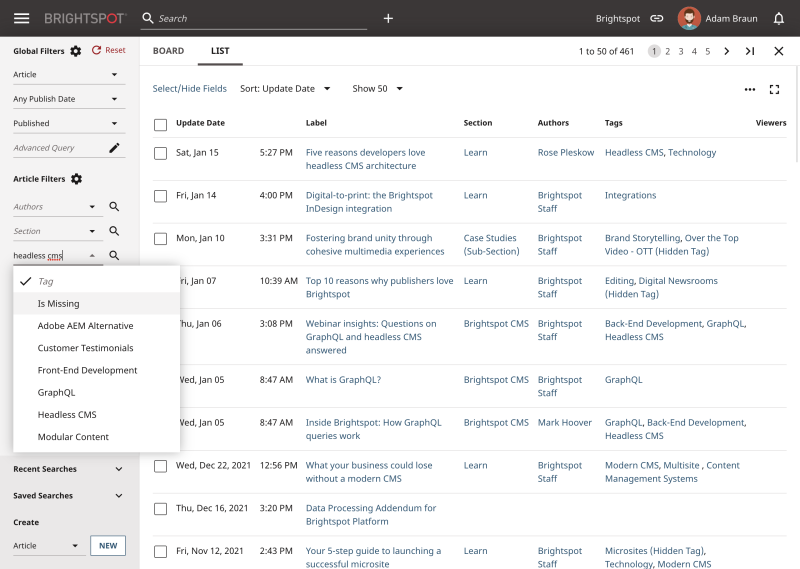
Task: Open Select/Hide Fields link
Action: [x=189, y=89]
